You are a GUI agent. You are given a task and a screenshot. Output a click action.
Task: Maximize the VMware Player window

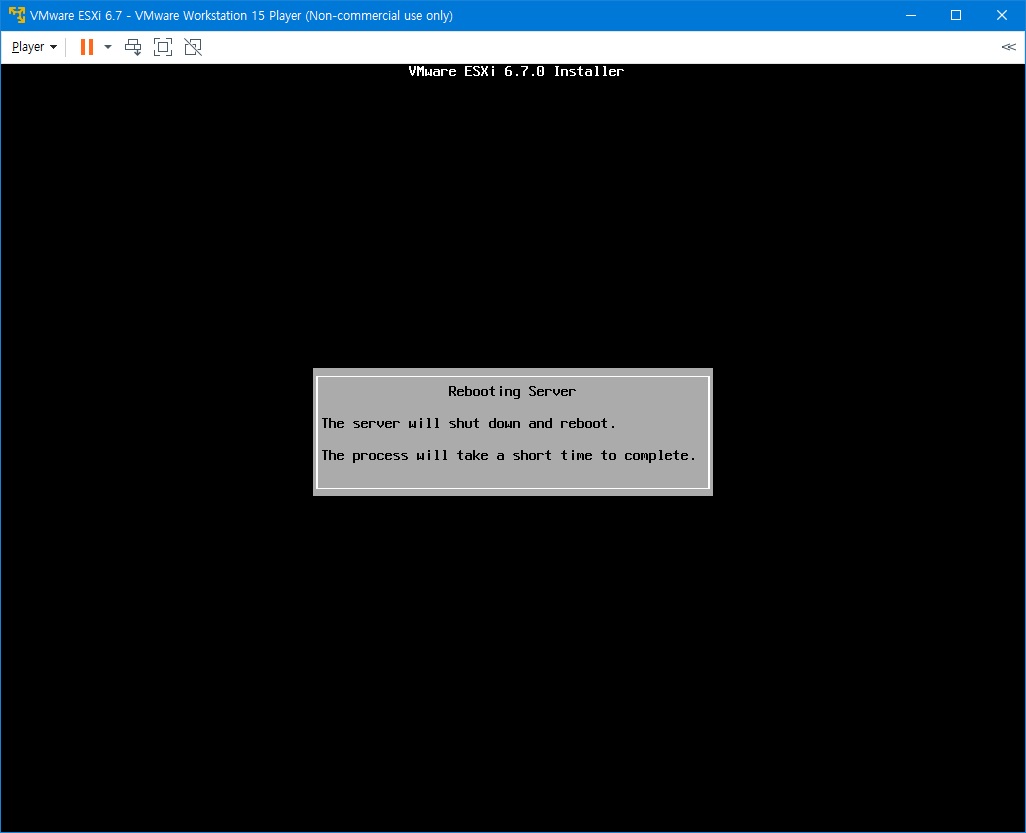coord(956,15)
